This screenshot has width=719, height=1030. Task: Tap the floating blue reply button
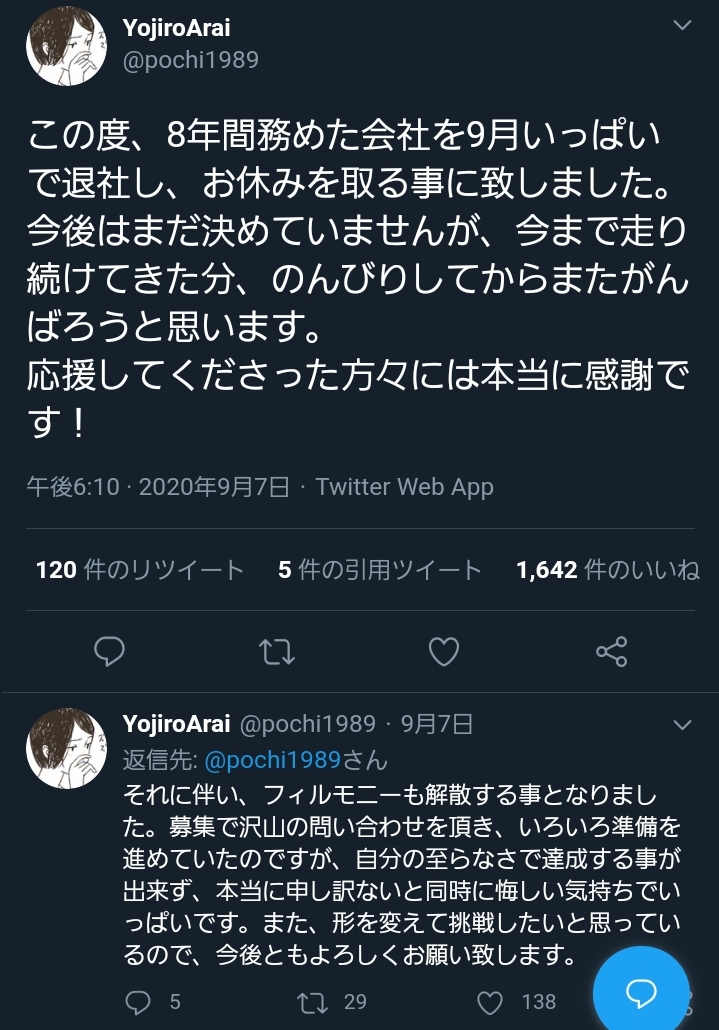pos(640,993)
